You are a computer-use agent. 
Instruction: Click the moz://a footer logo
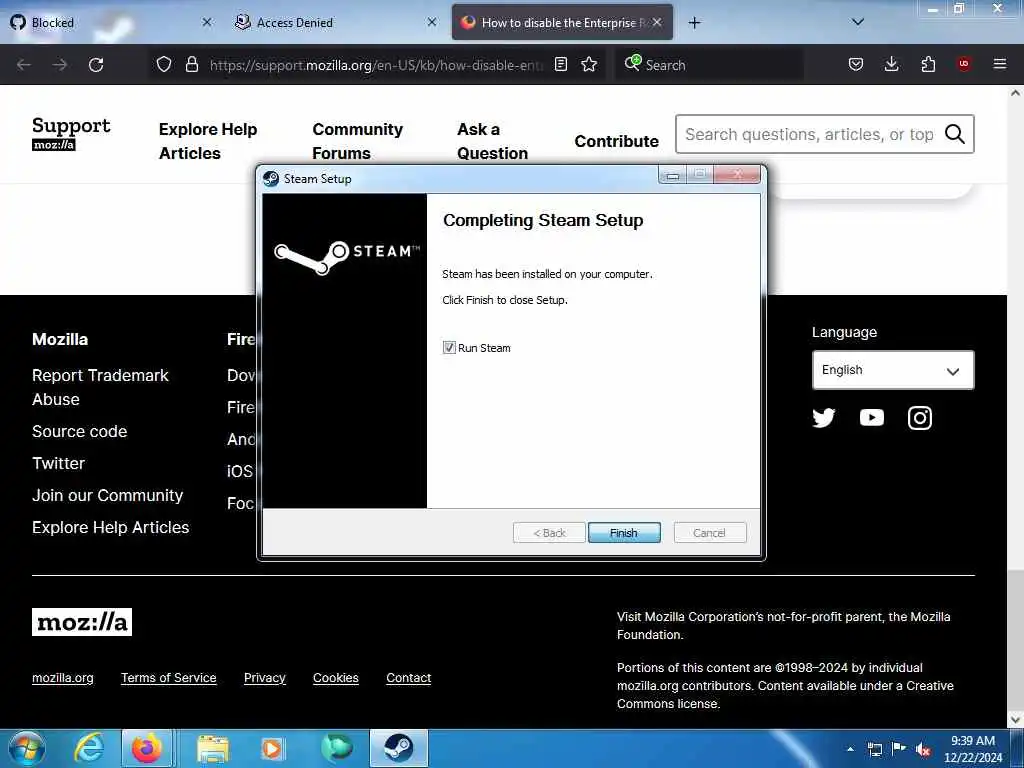pos(82,622)
